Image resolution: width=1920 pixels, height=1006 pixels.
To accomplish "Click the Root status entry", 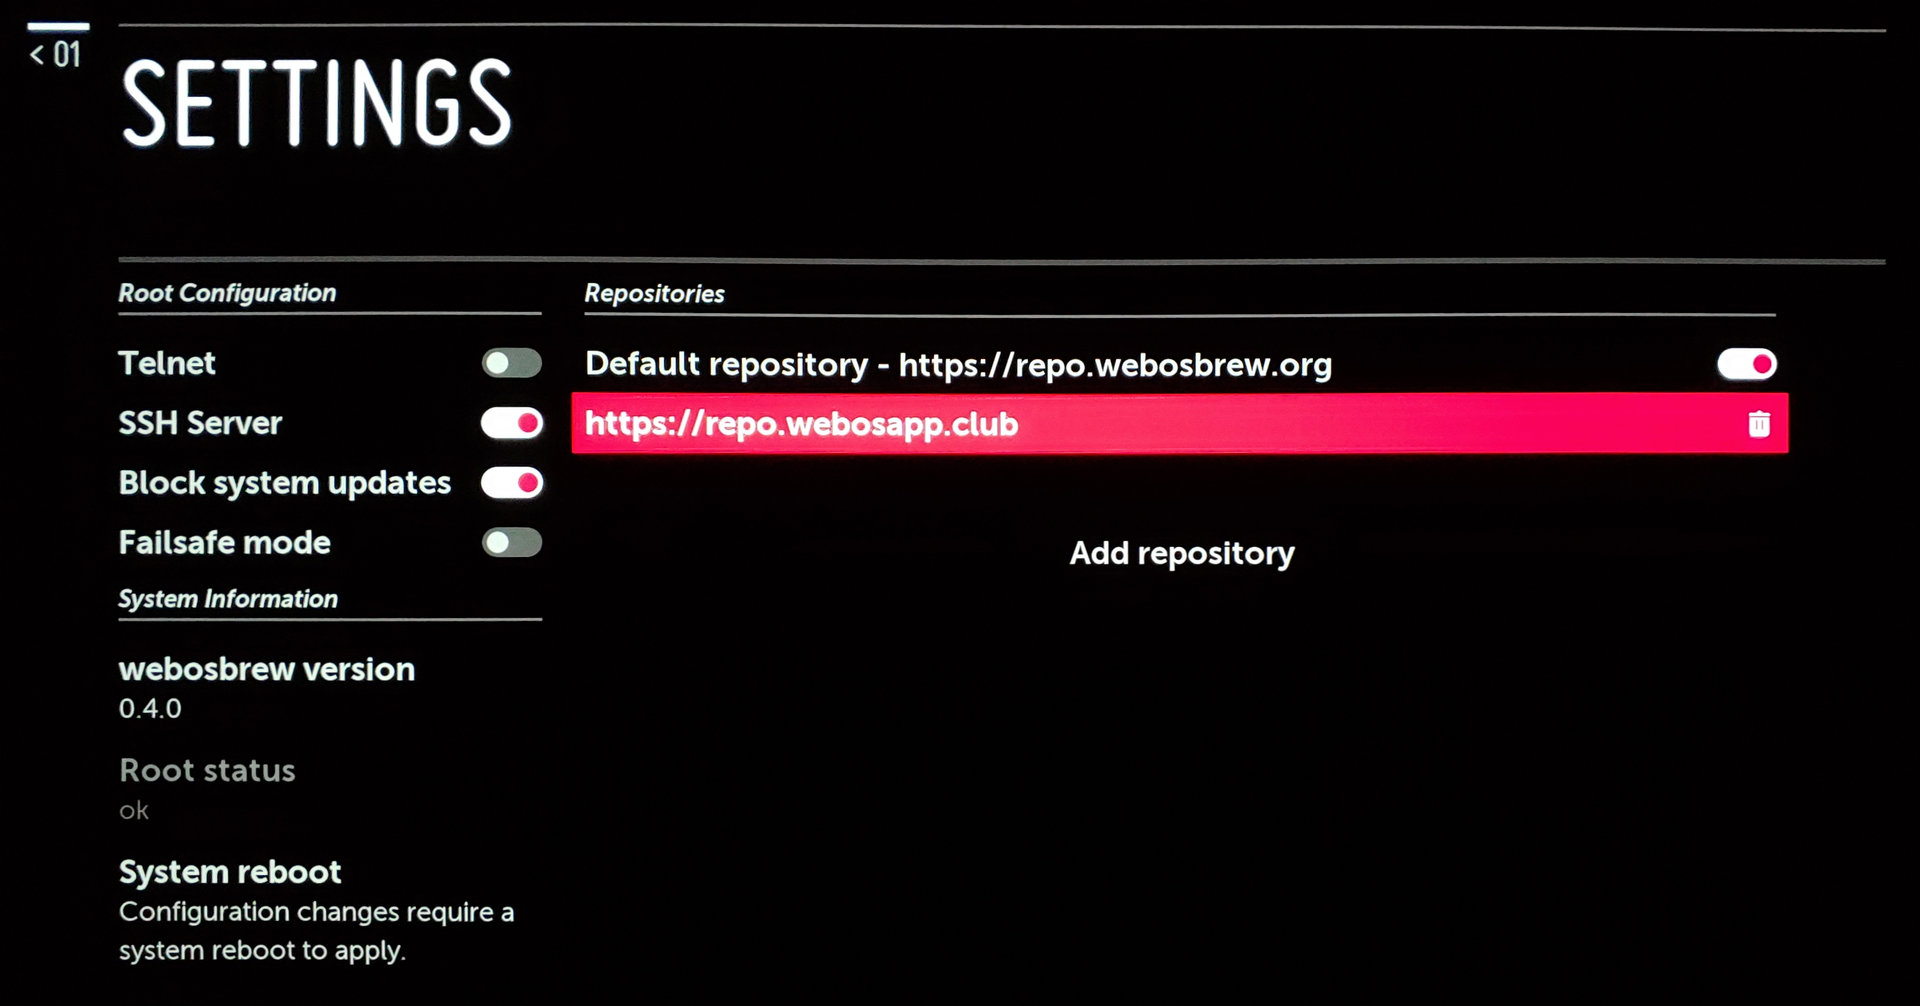I will click(207, 788).
